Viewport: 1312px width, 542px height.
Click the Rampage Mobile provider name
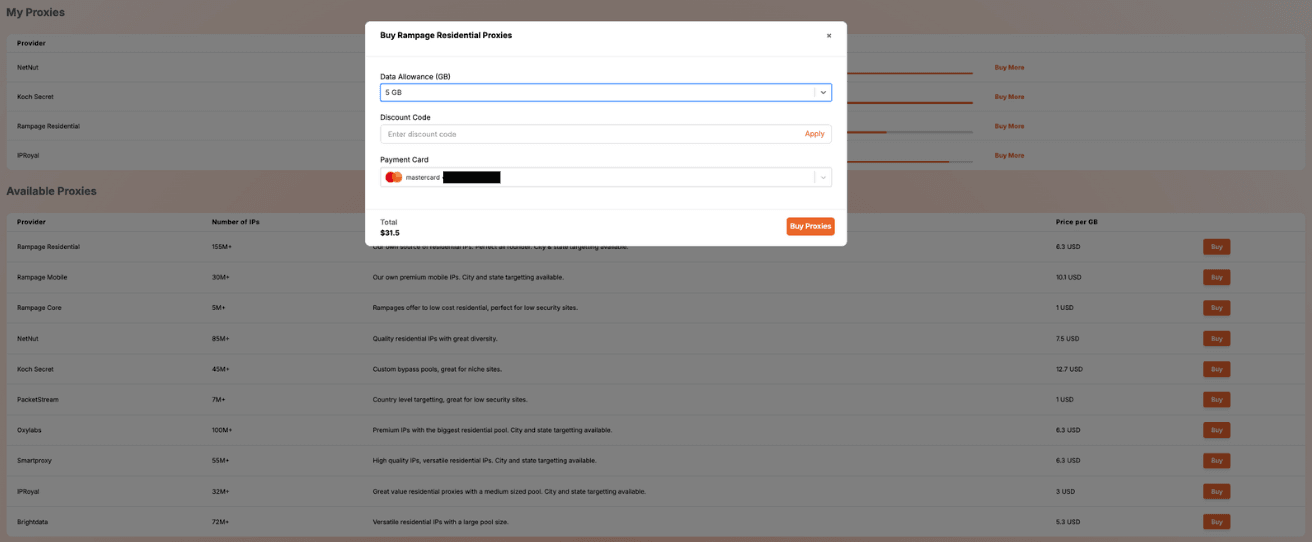[x=42, y=277]
